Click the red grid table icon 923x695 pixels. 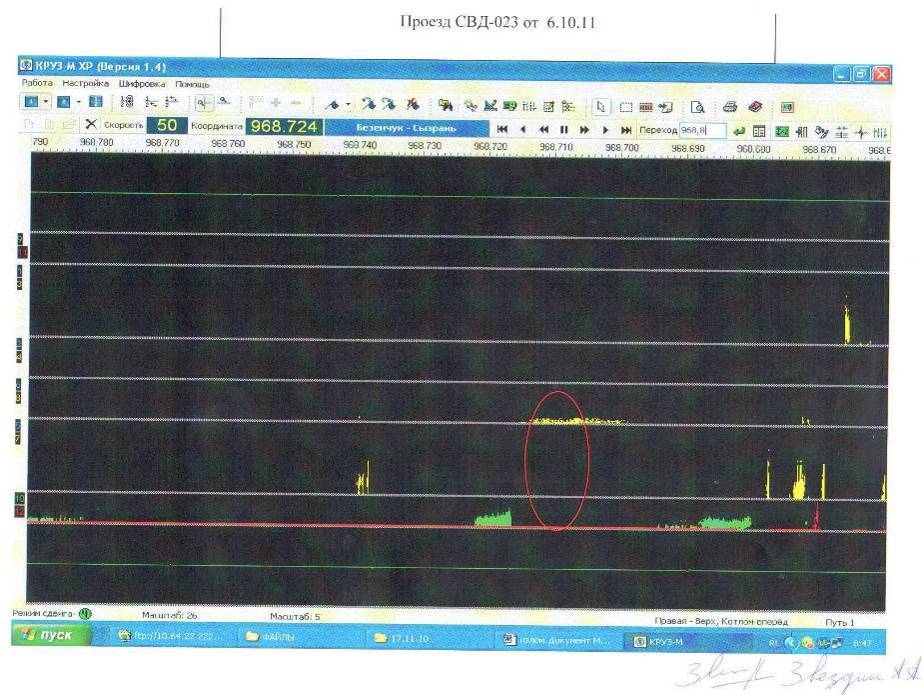[x=646, y=107]
